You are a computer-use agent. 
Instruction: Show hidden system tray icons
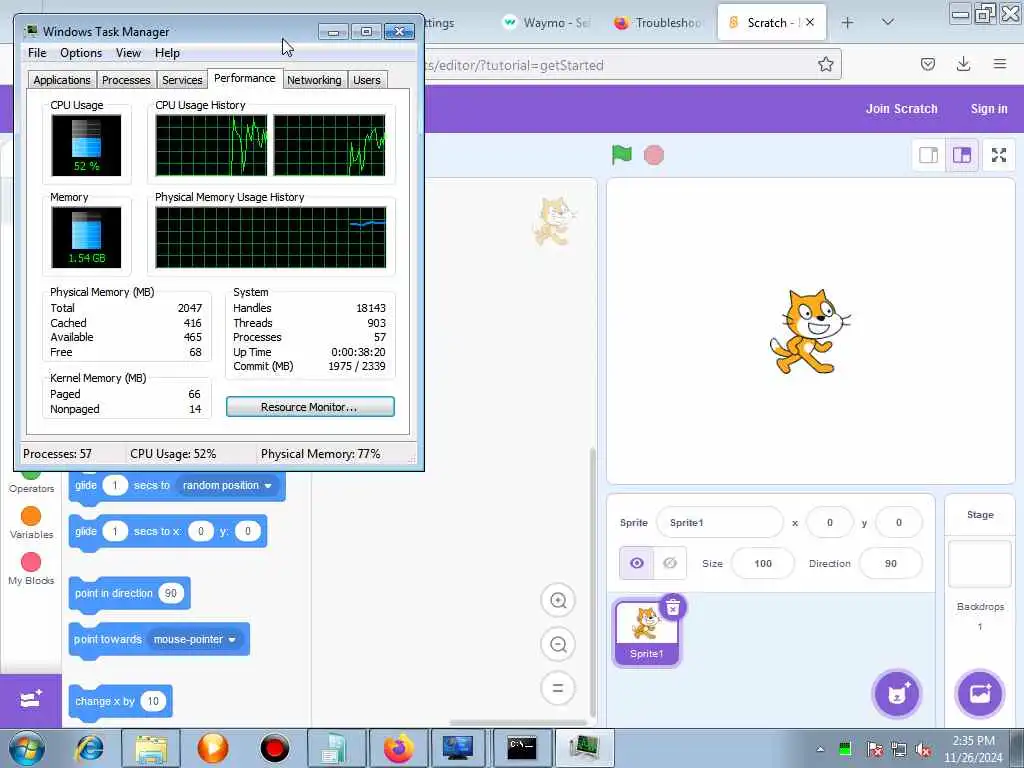click(x=820, y=749)
